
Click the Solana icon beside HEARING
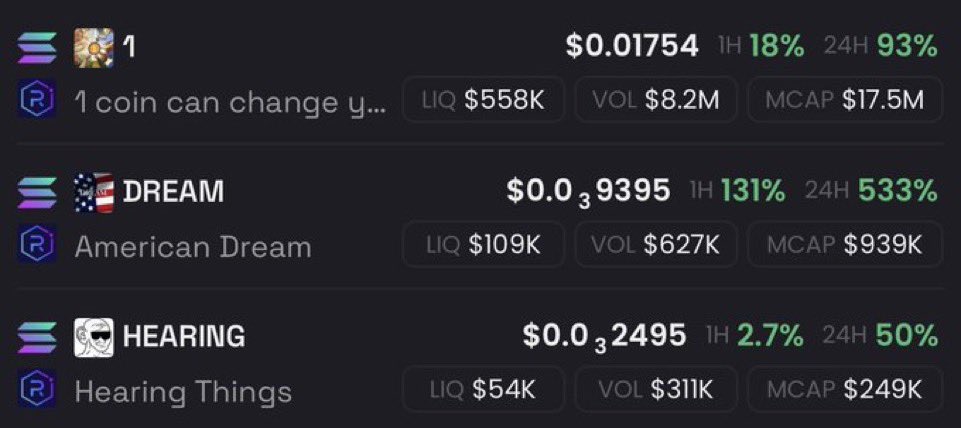(x=37, y=337)
